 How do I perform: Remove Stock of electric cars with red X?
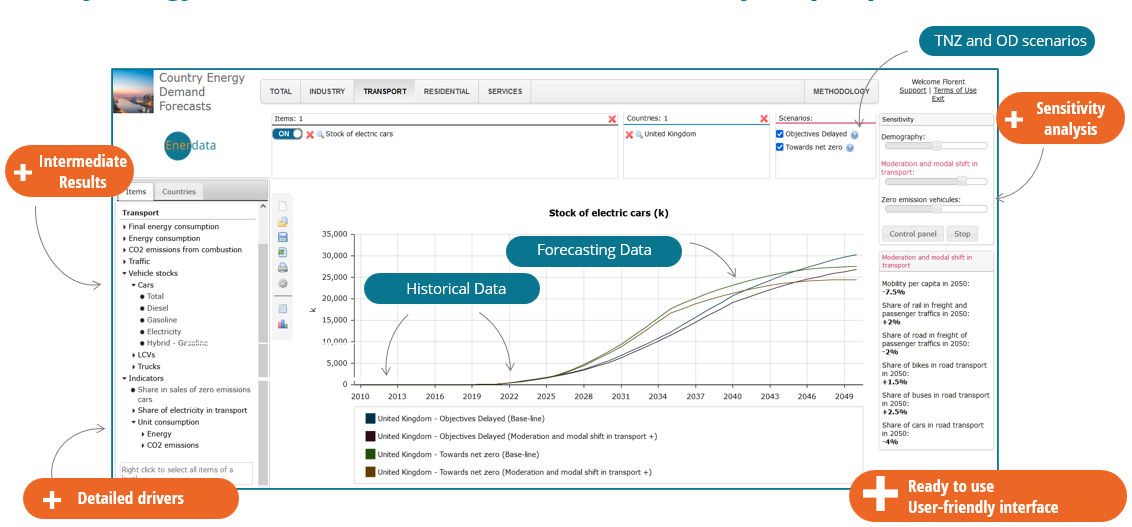[x=310, y=134]
